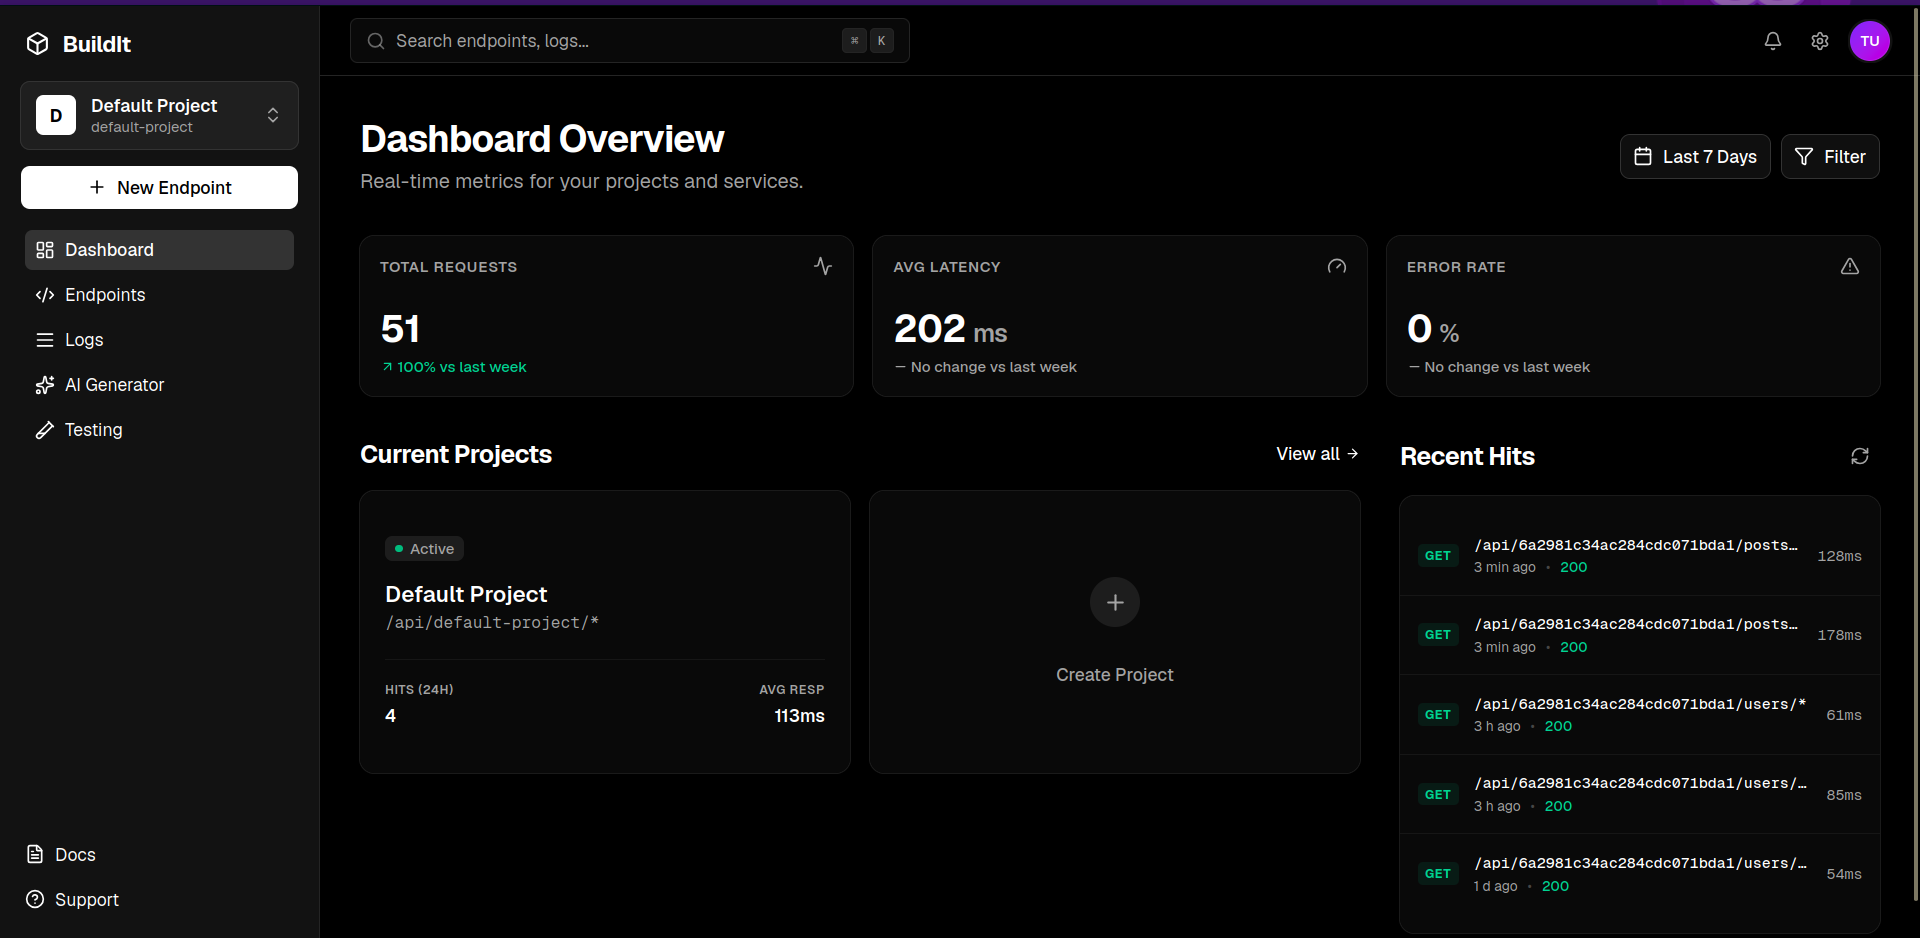Focus the Search endpoints, logs field
Screen dimensions: 1920x938
tap(629, 40)
